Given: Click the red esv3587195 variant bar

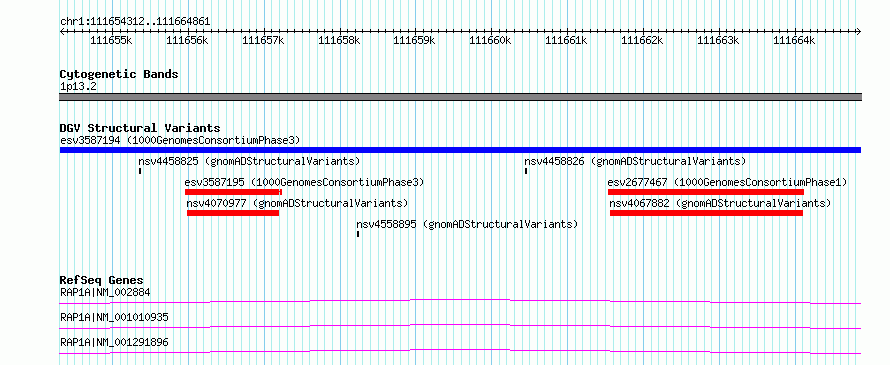Looking at the screenshot, I should point(233,192).
